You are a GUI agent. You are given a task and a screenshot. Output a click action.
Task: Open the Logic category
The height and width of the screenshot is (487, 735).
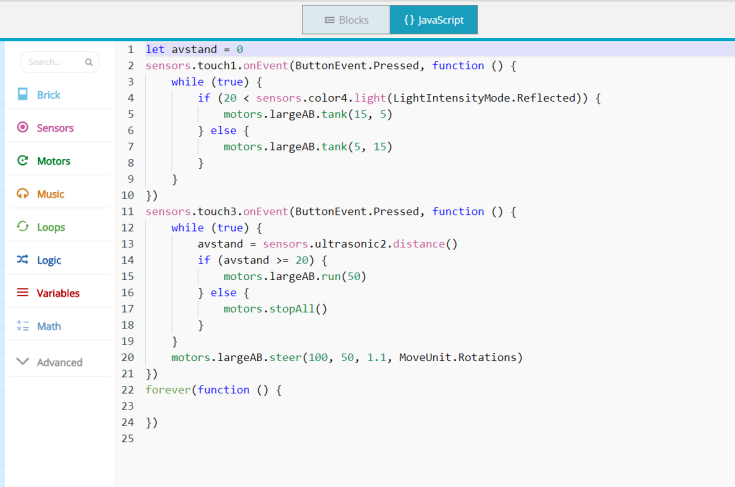tap(60, 260)
